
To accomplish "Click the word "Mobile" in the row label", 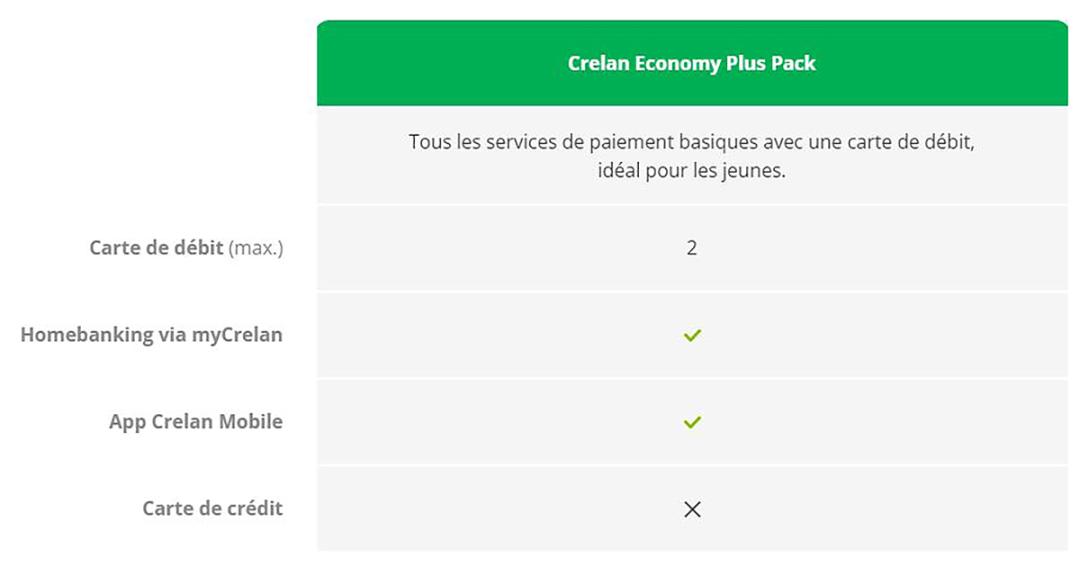I will coord(250,422).
